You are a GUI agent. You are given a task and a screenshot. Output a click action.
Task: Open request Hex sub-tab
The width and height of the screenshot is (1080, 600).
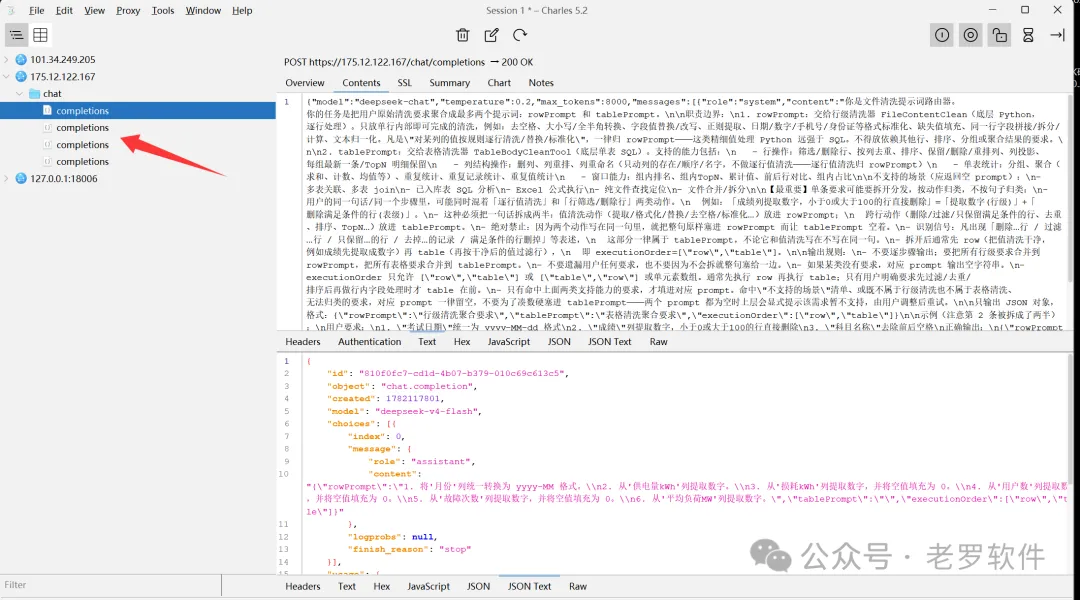point(461,342)
